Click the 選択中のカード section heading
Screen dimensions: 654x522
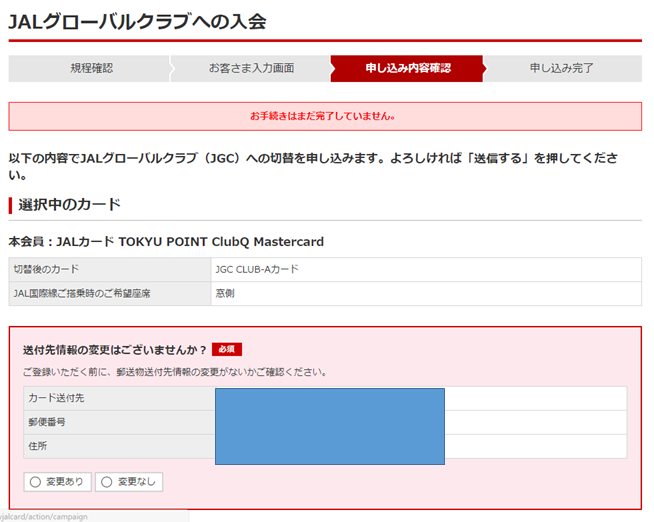69,205
